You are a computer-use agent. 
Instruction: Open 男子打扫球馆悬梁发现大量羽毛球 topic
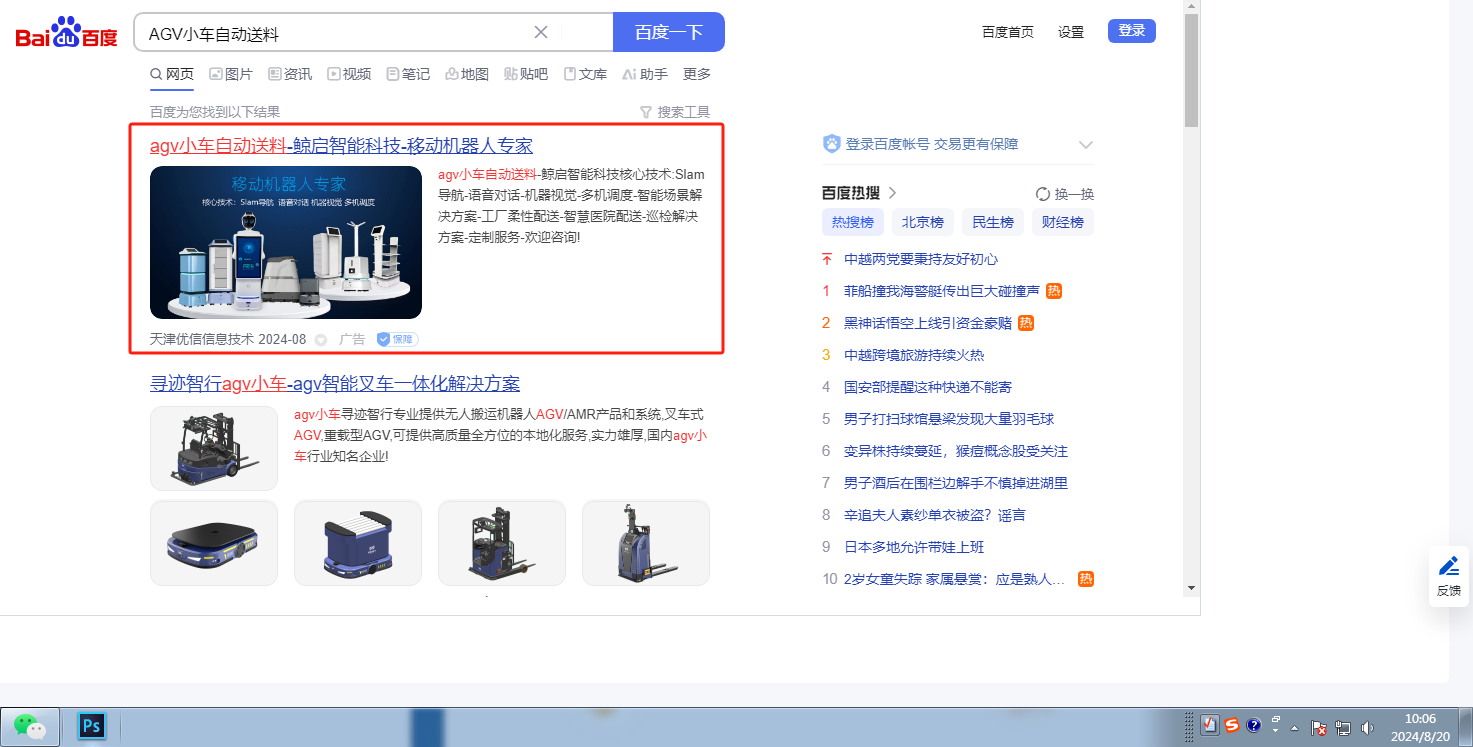949,419
